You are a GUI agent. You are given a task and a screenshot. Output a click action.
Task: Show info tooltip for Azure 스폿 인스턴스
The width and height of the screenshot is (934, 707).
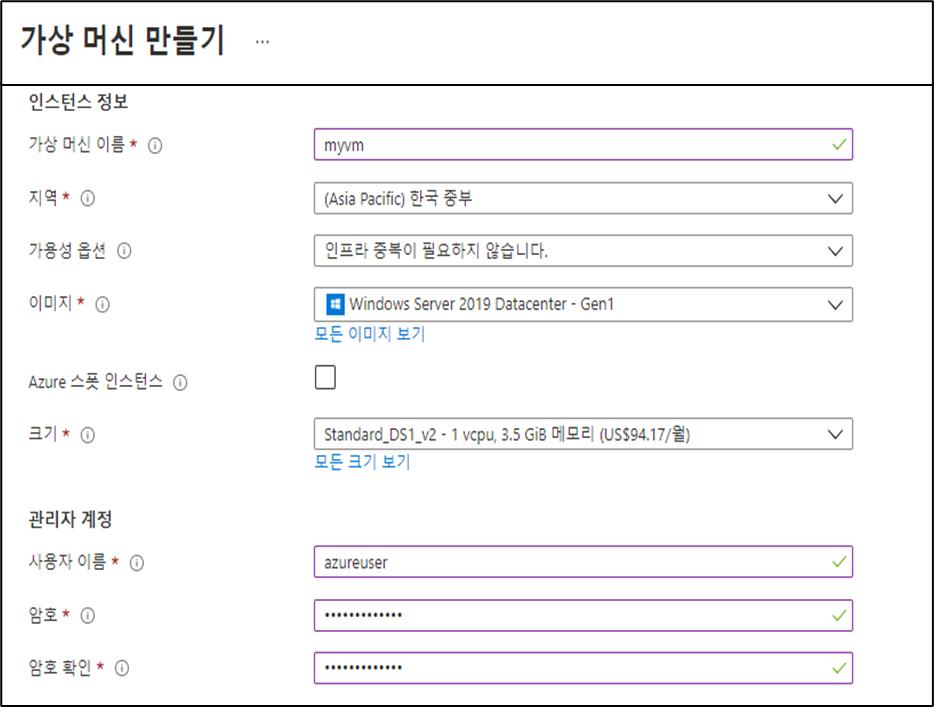click(180, 382)
